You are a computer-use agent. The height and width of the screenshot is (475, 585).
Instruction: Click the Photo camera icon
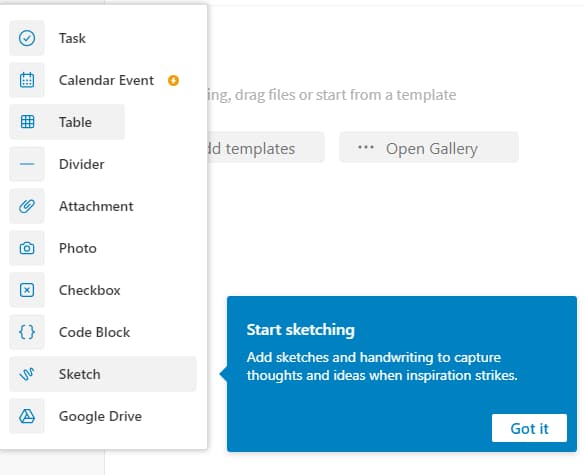[27, 248]
